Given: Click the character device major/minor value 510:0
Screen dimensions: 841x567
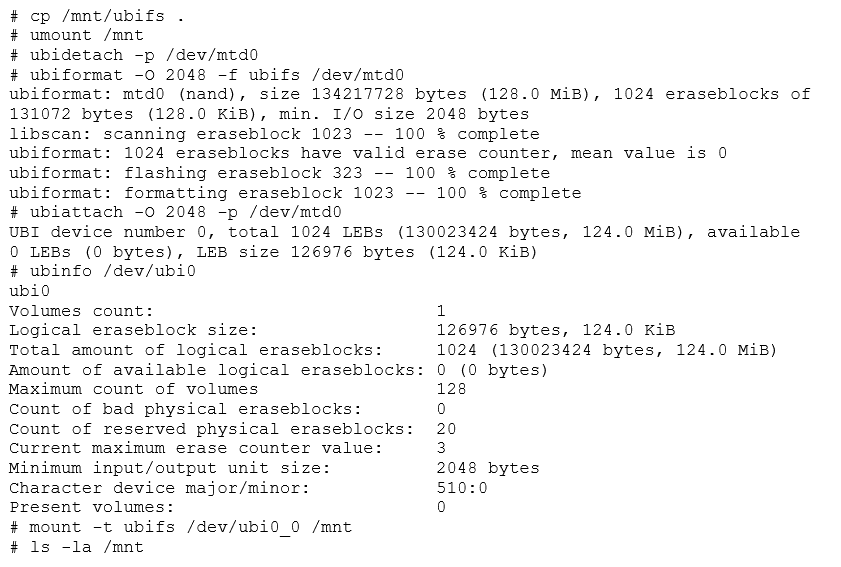Looking at the screenshot, I should point(462,488).
